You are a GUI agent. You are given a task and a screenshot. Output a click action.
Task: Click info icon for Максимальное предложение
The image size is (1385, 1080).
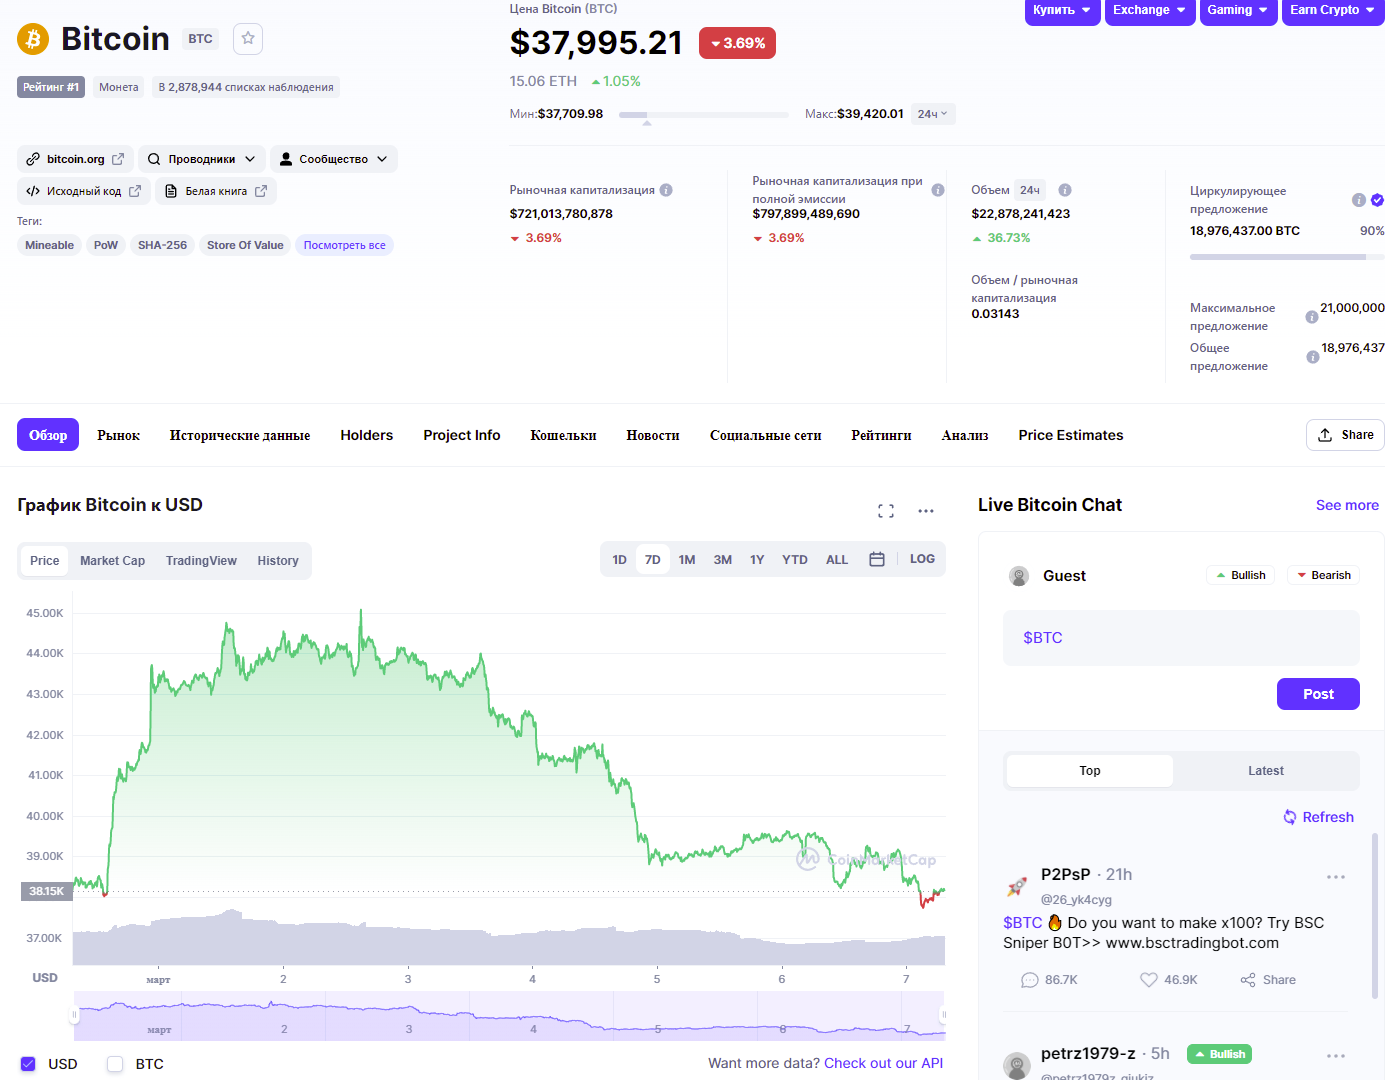tap(1312, 317)
